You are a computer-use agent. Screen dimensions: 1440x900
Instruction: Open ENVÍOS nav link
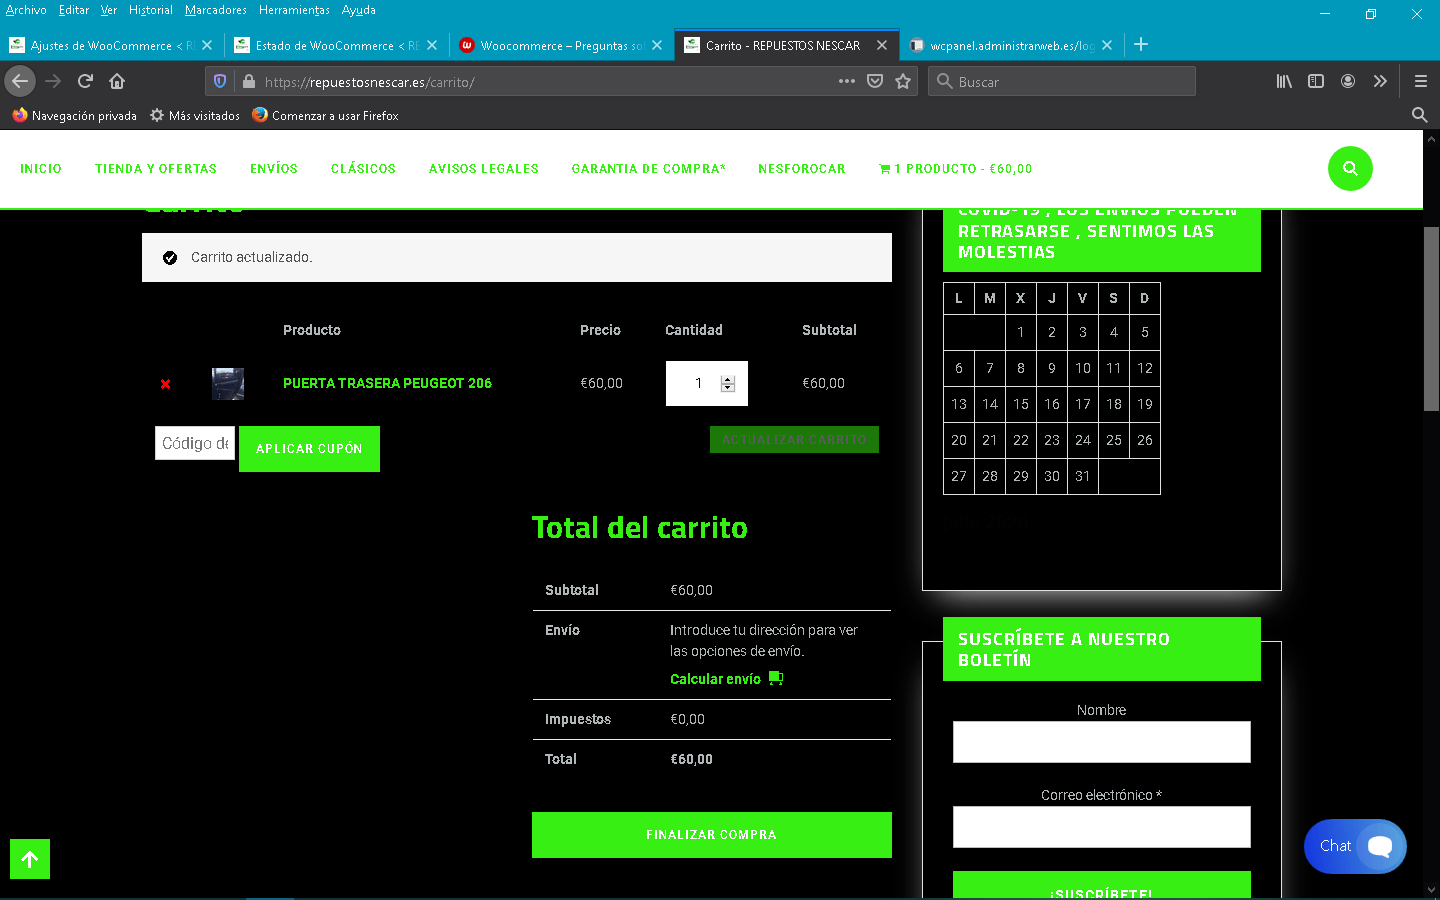tap(274, 169)
